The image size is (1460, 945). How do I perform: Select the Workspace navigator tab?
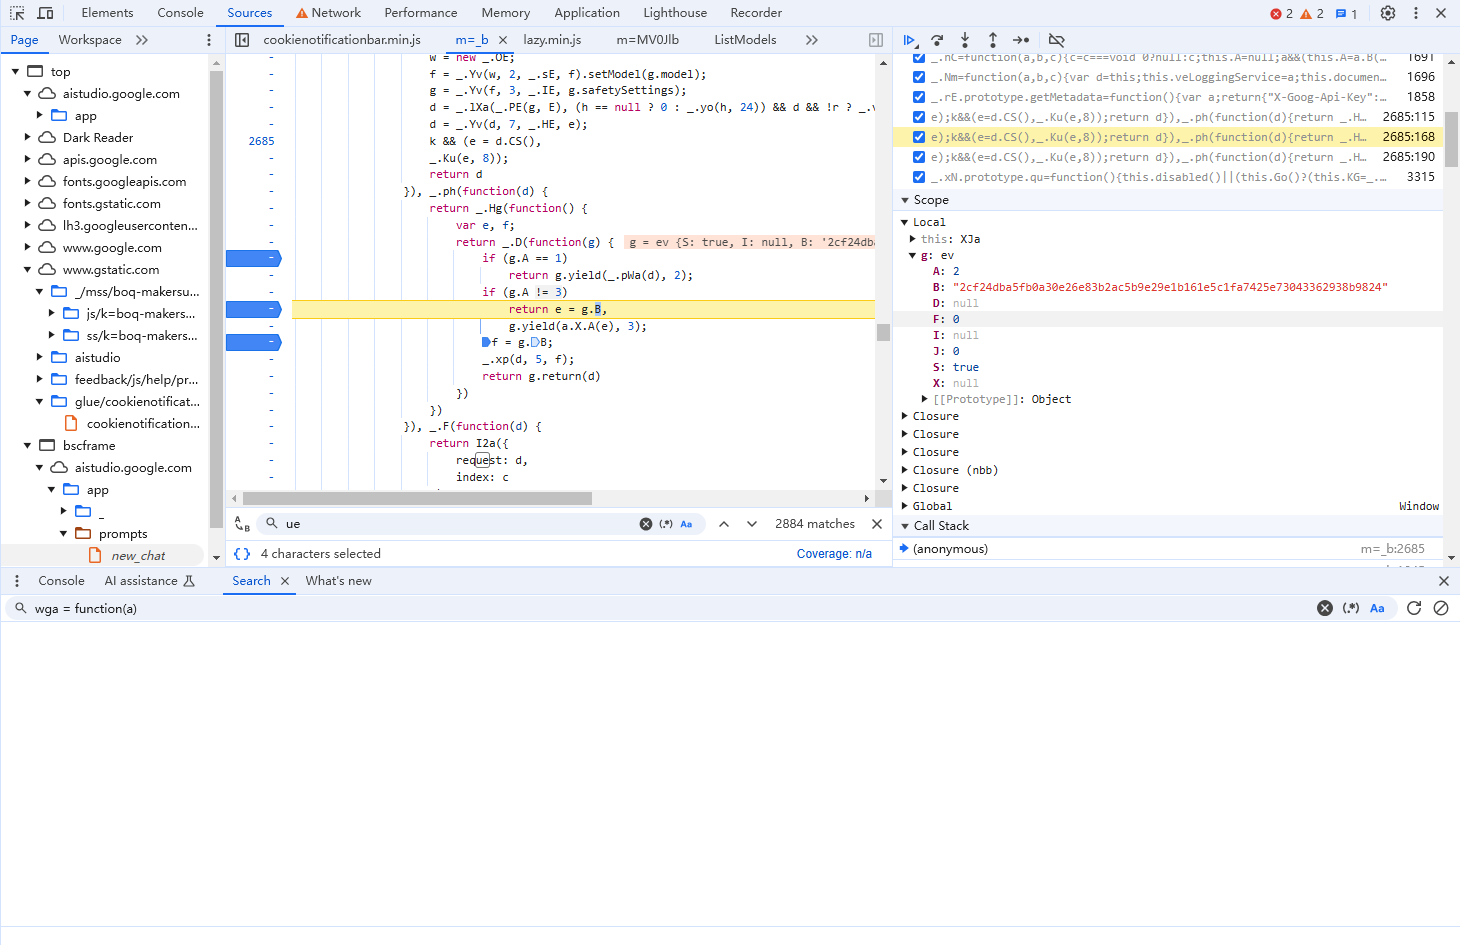90,40
